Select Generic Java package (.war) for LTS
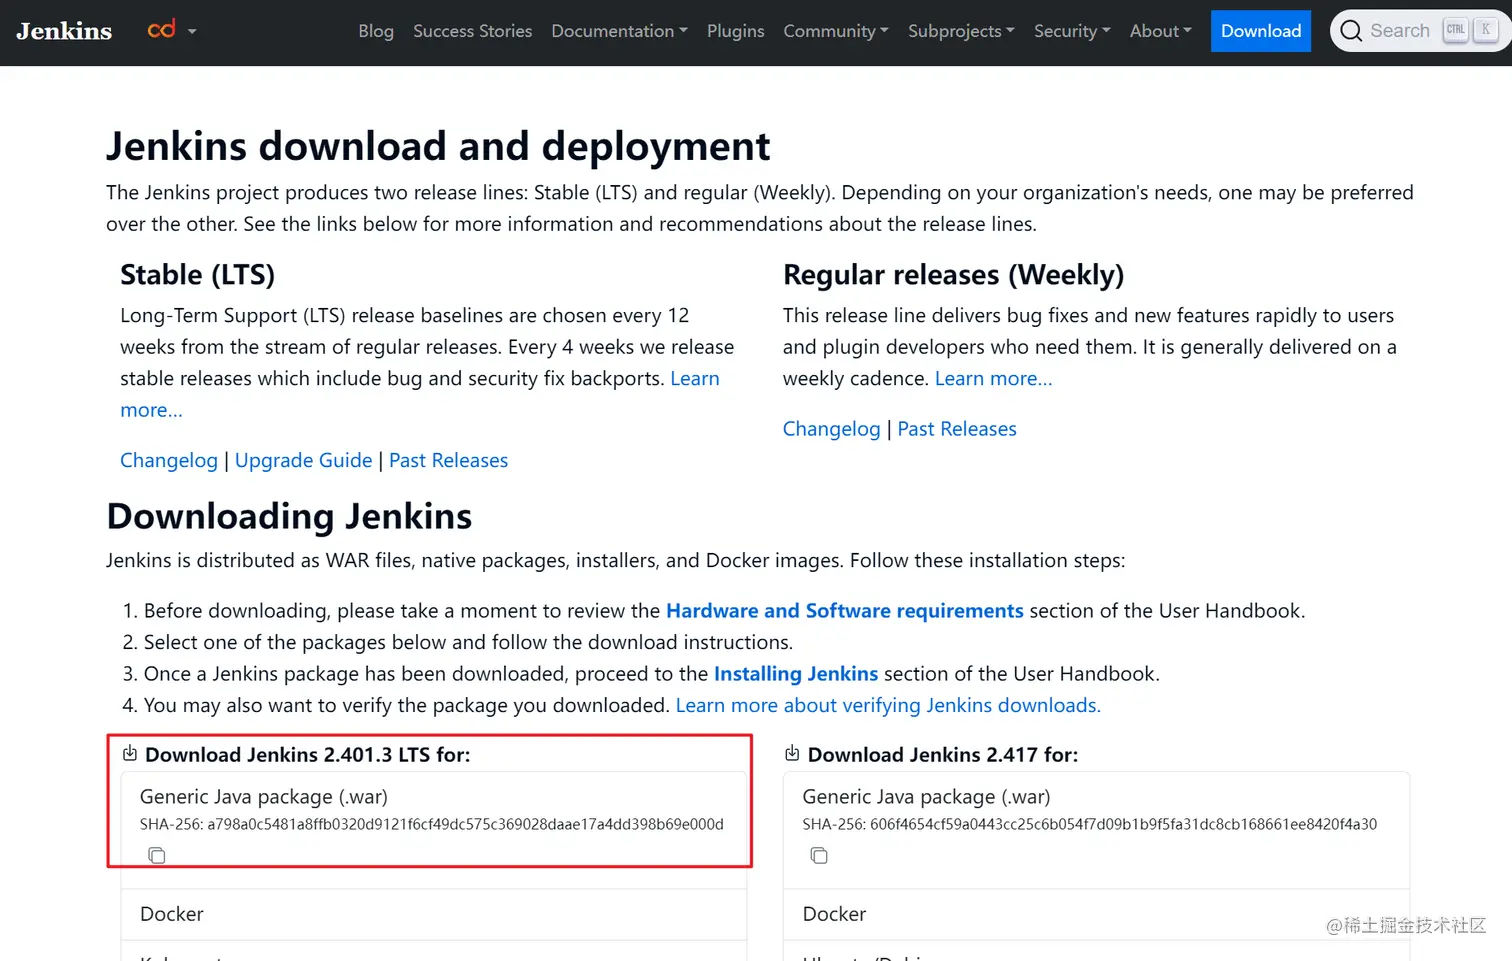The image size is (1512, 961). point(264,797)
